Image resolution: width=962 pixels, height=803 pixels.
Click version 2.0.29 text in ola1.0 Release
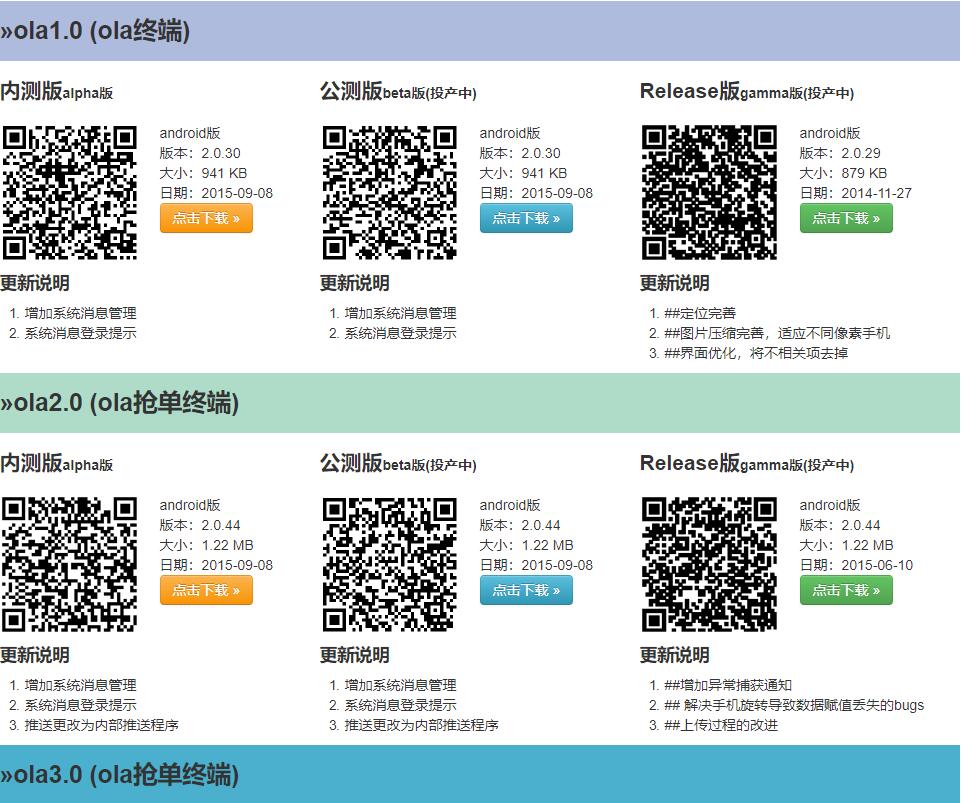click(840, 153)
